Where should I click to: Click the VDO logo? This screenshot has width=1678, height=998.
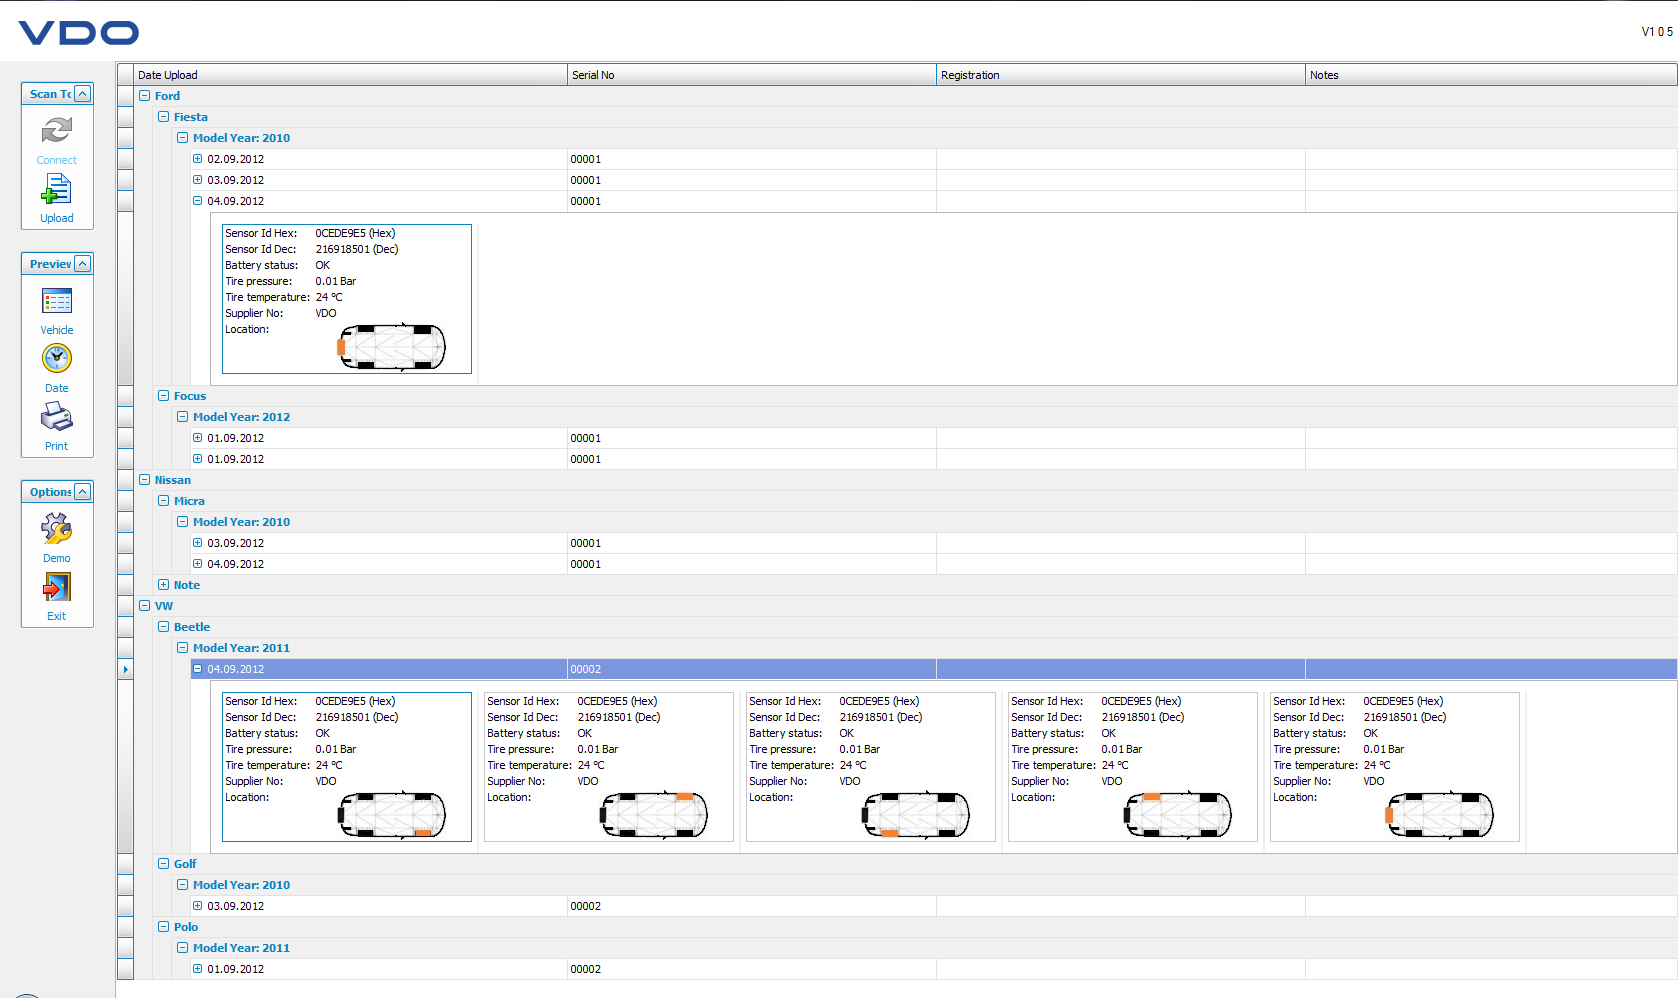78,33
